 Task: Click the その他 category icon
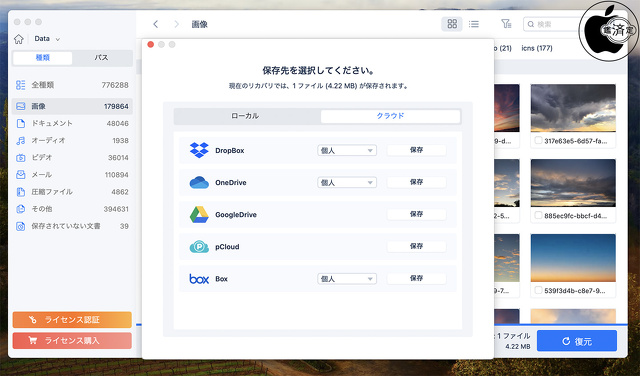20,209
